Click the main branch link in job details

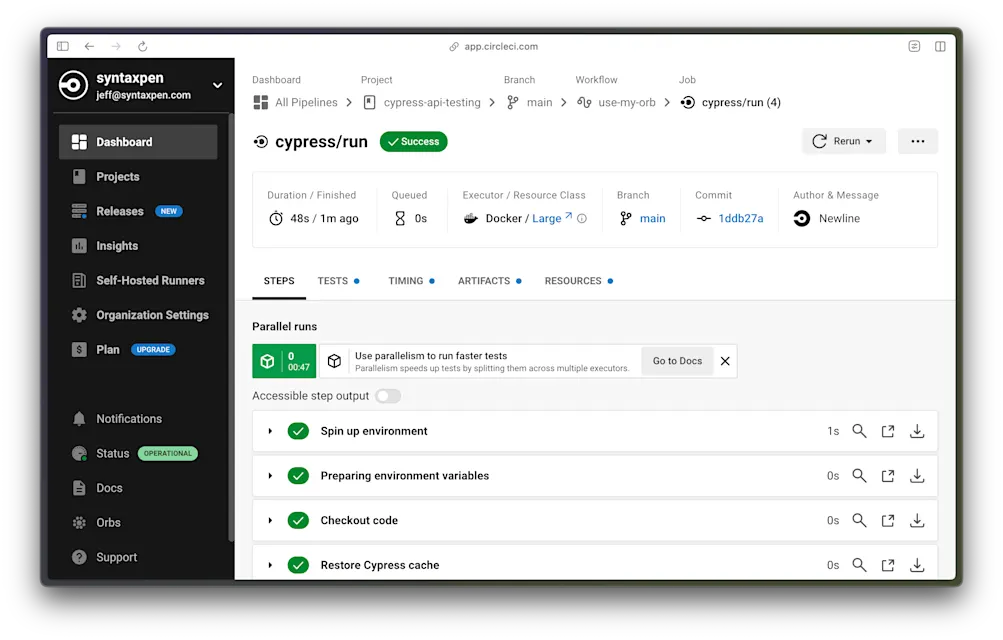652,219
